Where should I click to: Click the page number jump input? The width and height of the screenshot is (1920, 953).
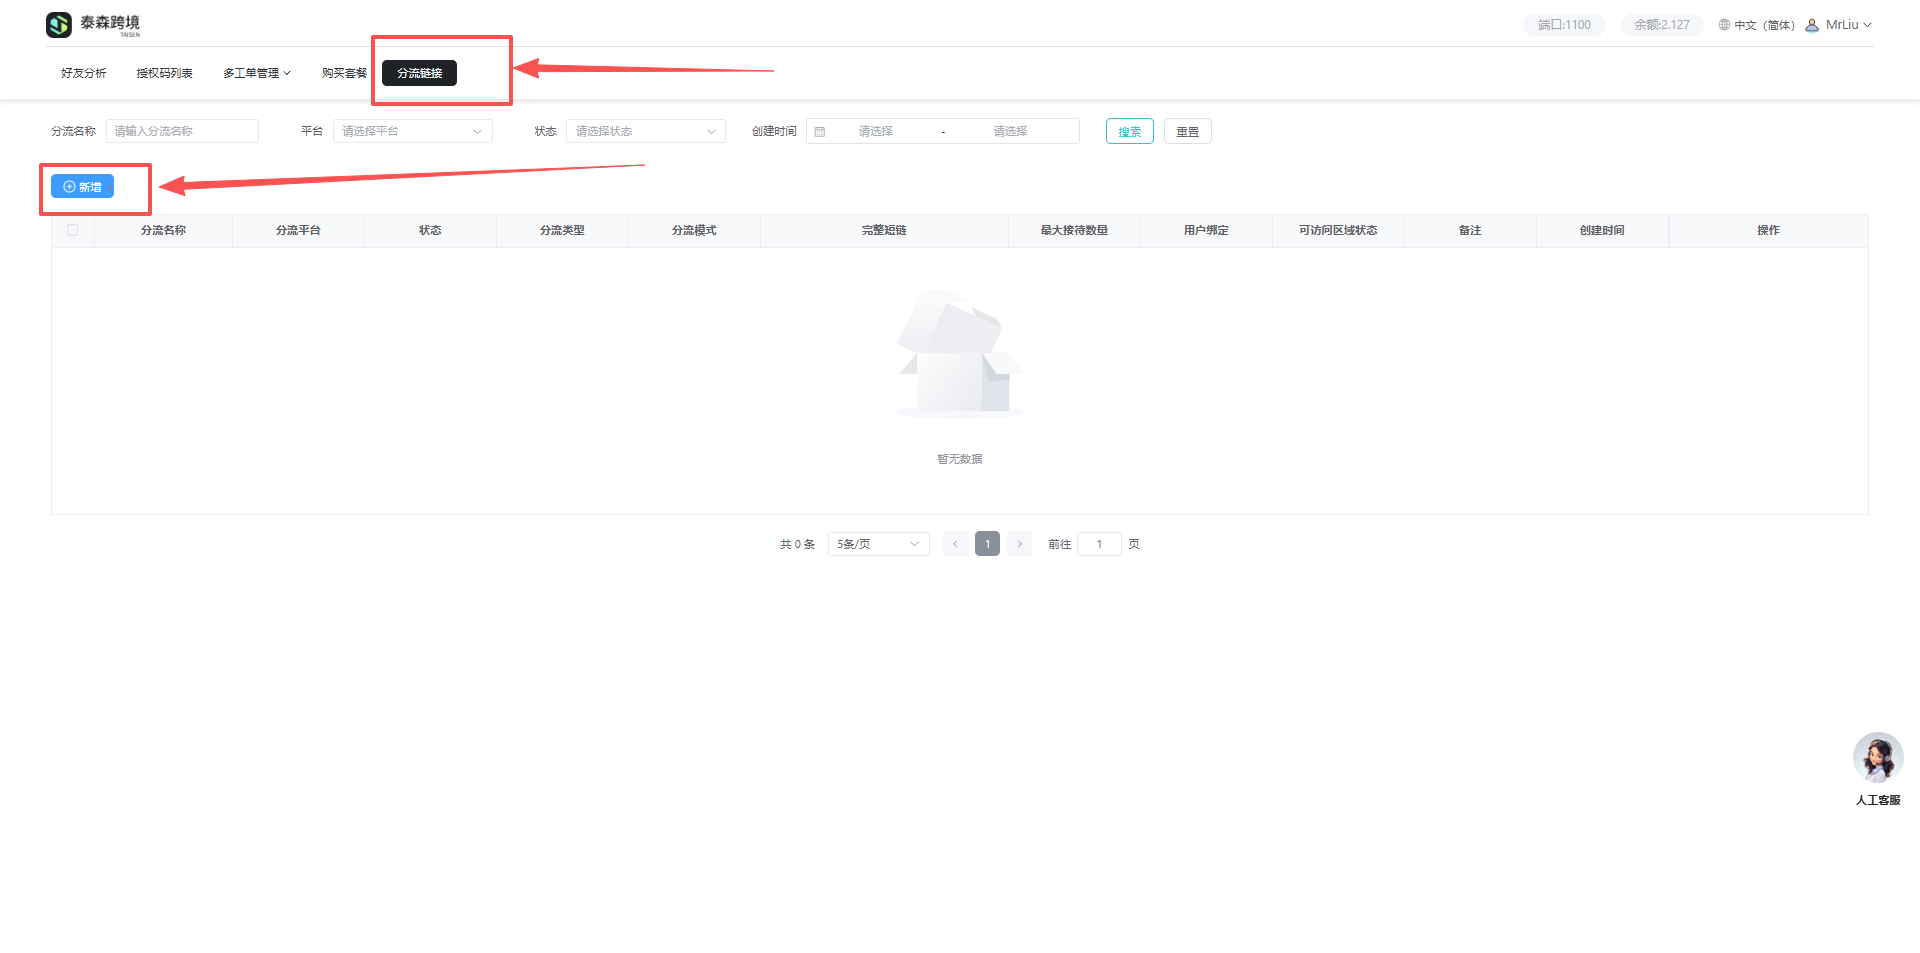(x=1099, y=544)
